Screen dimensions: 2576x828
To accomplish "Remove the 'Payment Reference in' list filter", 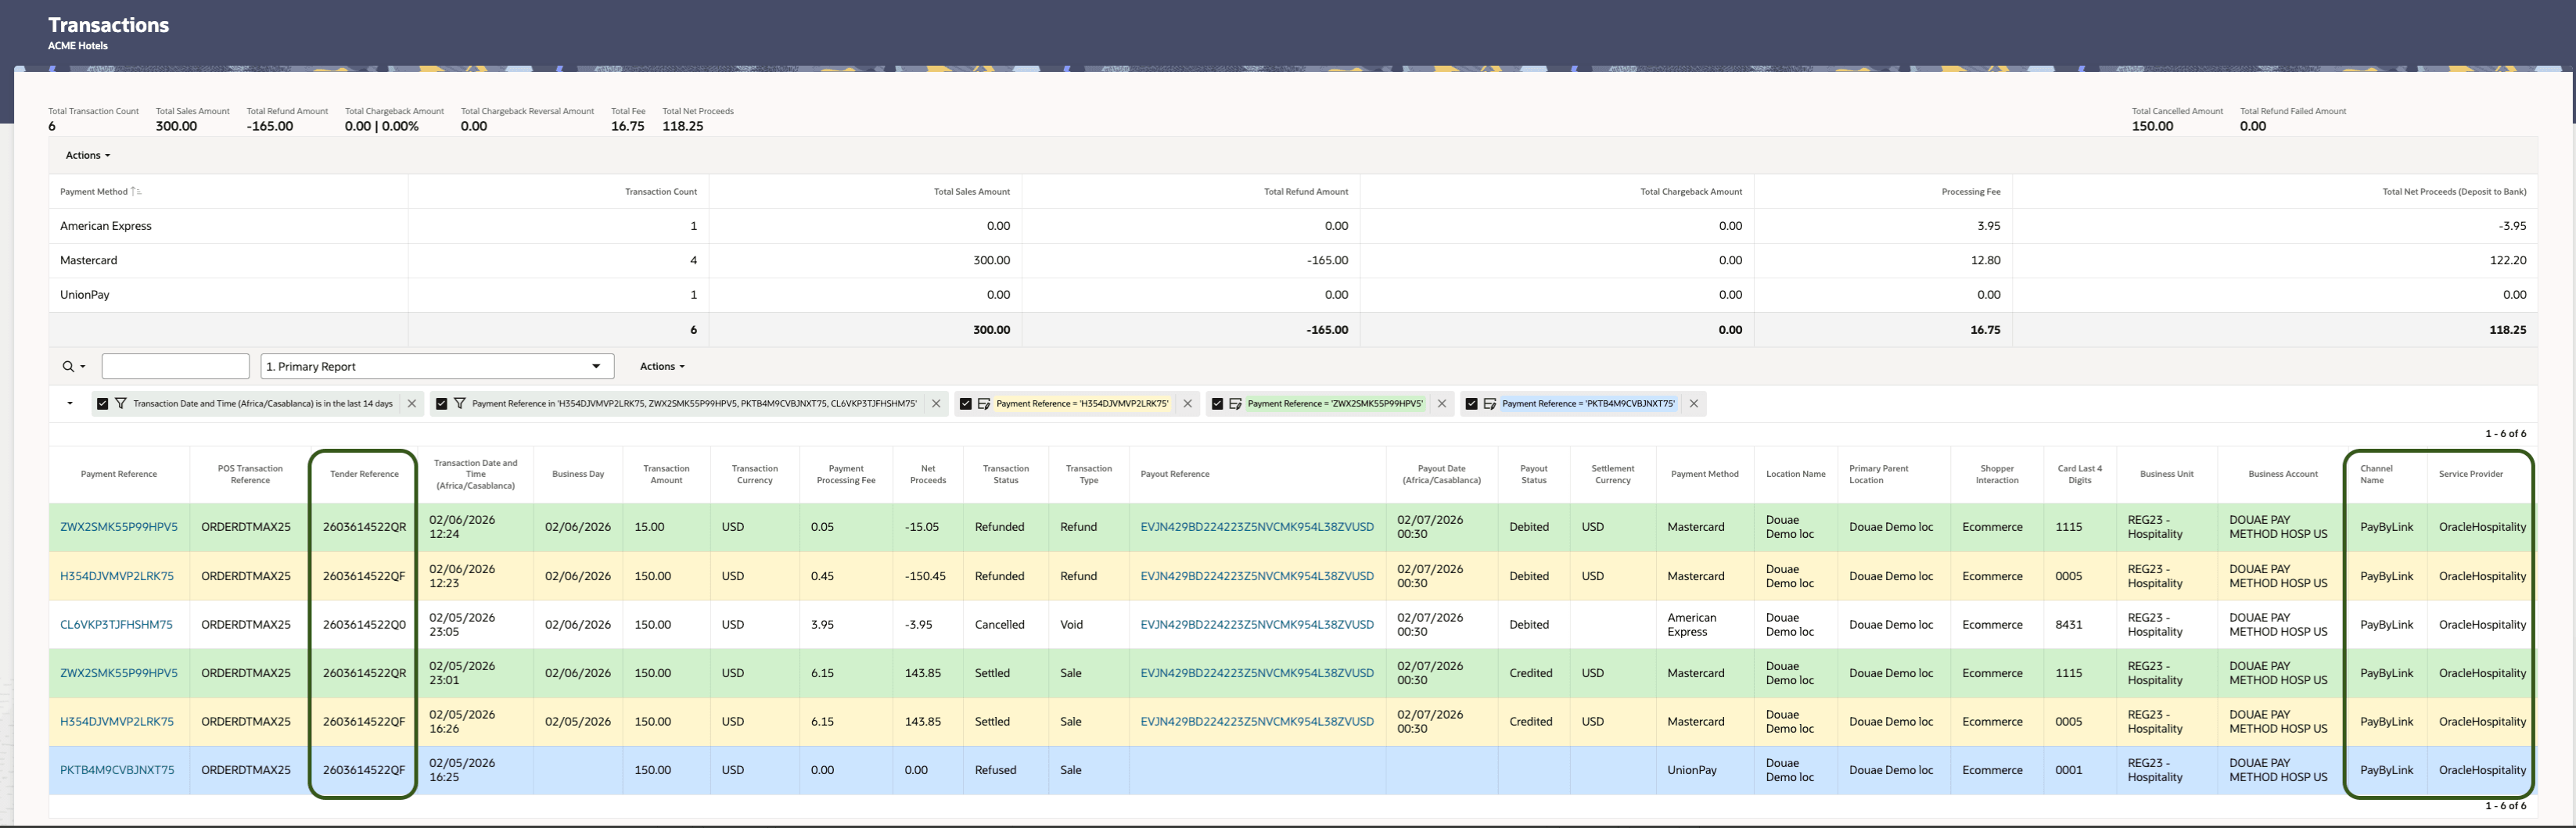I will [x=936, y=404].
